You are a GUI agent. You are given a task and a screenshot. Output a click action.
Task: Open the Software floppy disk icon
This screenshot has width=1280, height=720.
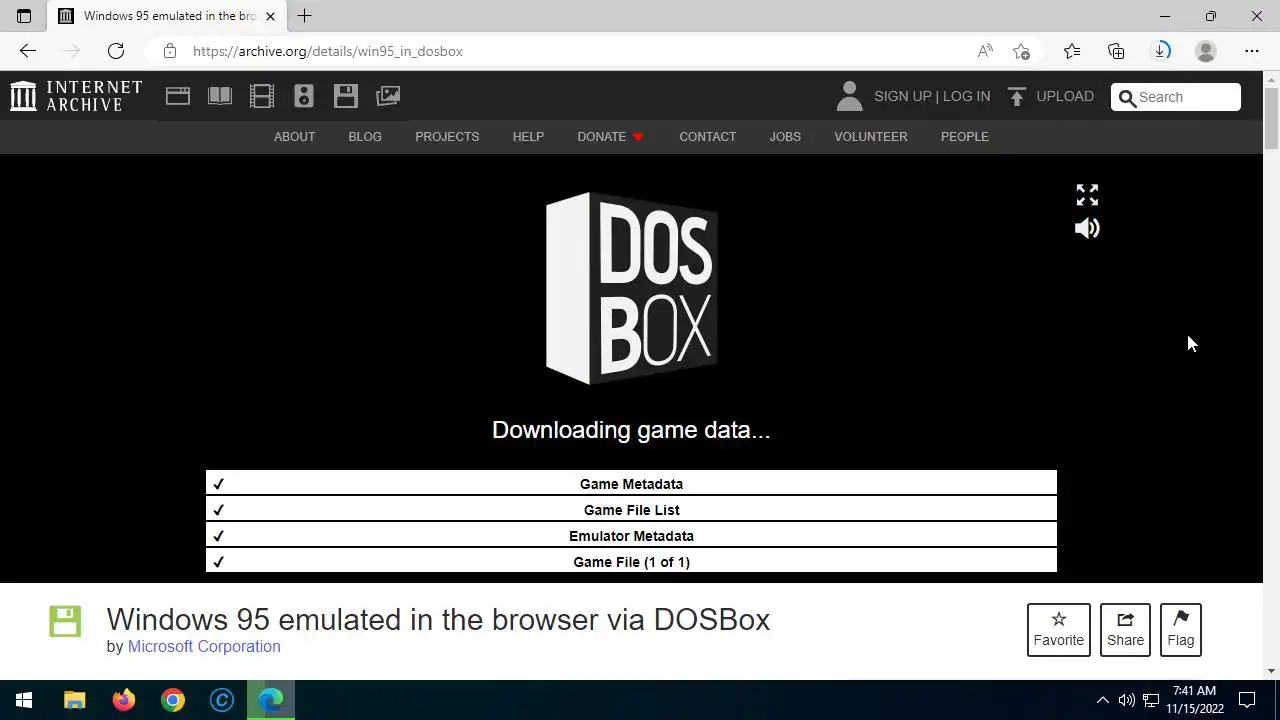pyautogui.click(x=346, y=96)
